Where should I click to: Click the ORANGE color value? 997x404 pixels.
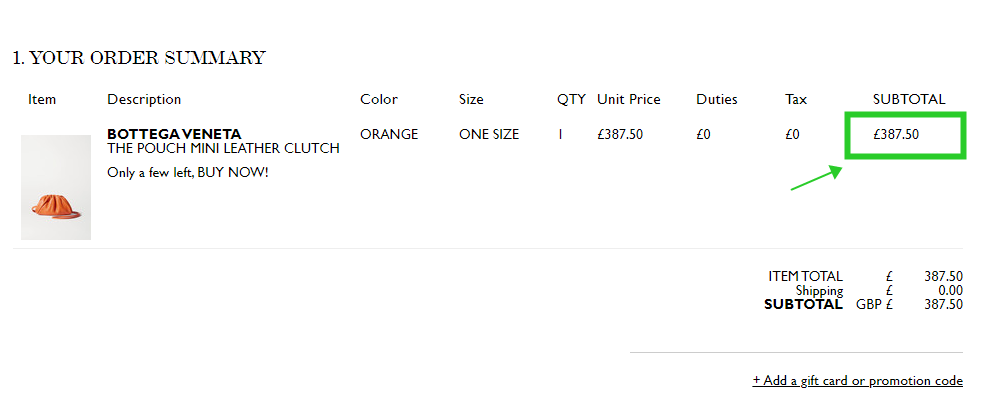coord(389,134)
